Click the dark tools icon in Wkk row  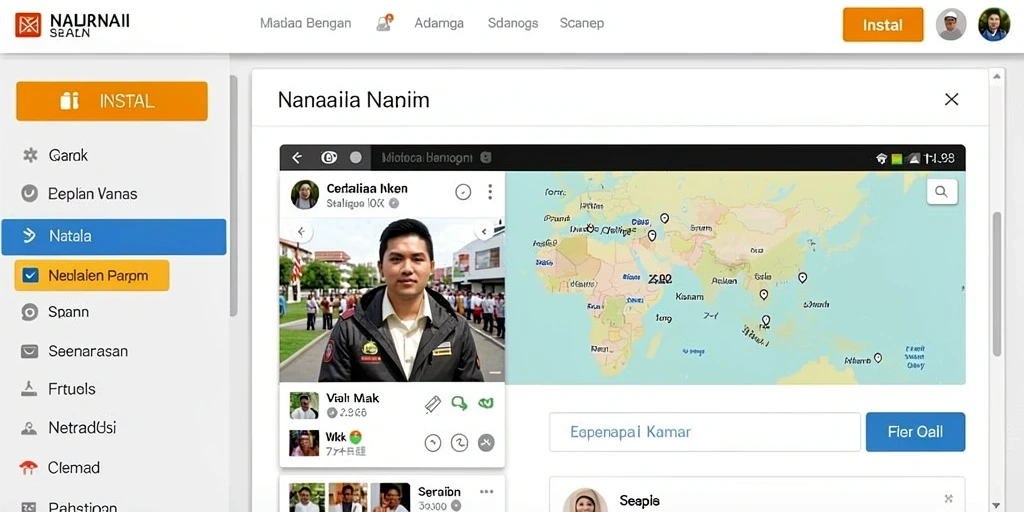click(486, 443)
